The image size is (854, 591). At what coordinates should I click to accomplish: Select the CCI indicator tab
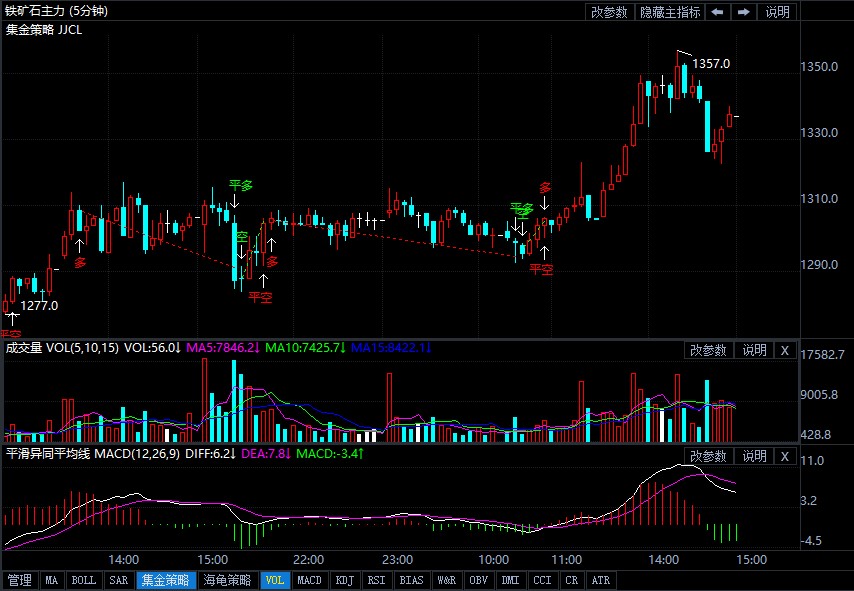[542, 580]
